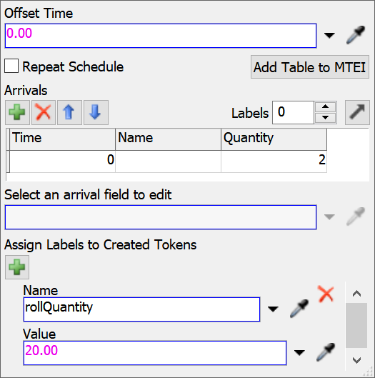The height and width of the screenshot is (378, 375).
Task: Toggle the Repeat Schedule checkbox
Action: (x=12, y=66)
